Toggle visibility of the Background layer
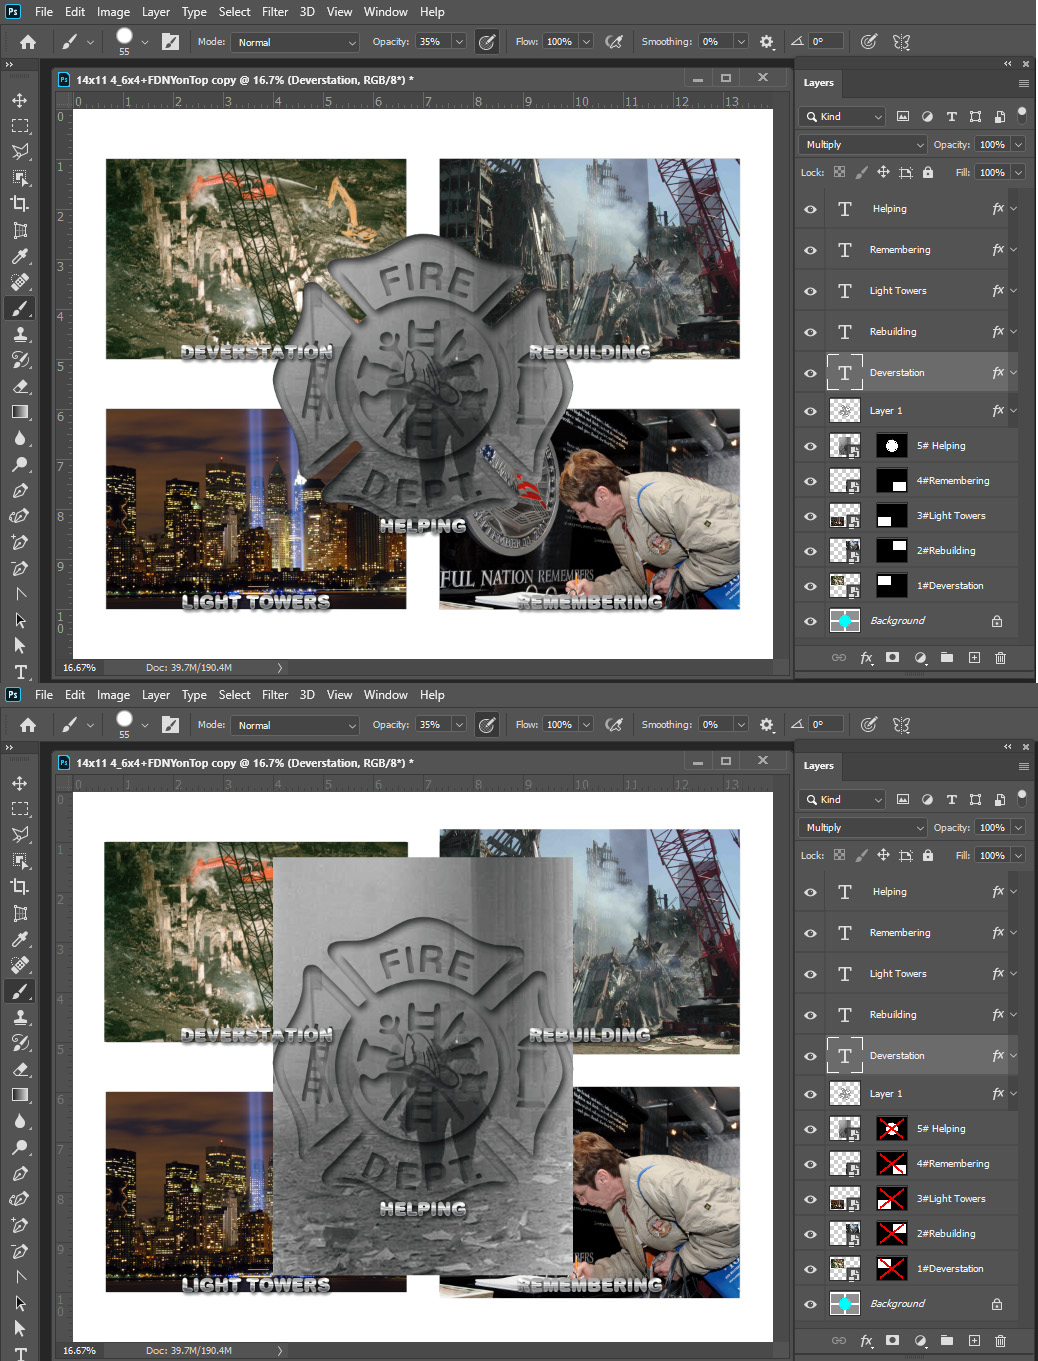Image resolution: width=1038 pixels, height=1361 pixels. pos(810,620)
